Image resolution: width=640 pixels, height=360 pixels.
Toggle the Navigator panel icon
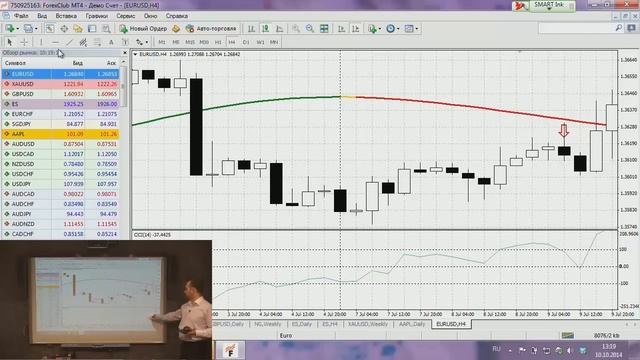click(x=78, y=29)
